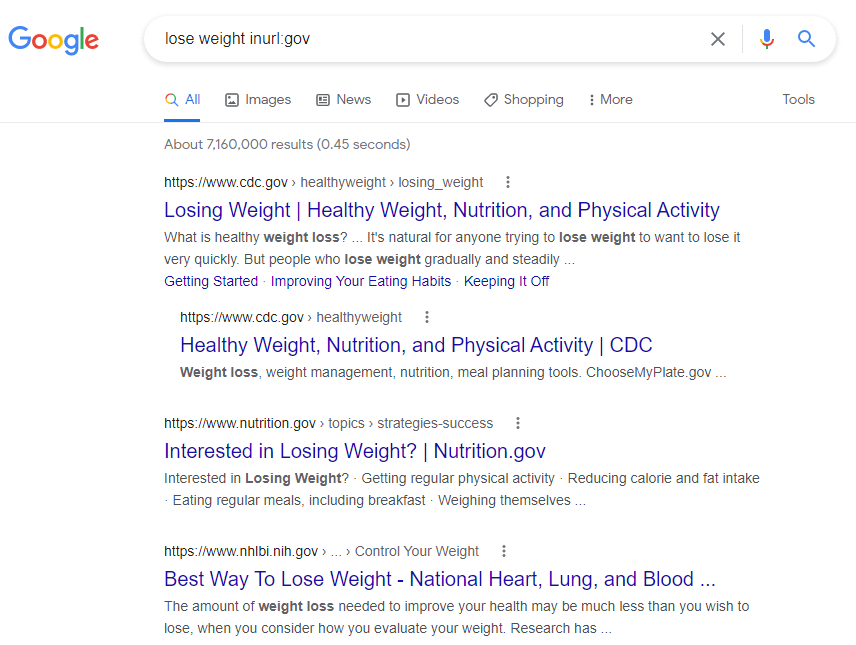Viewport: 856px width, 645px height.
Task: Open options dots beside nhlbi.nih.gov result
Action: pos(504,551)
